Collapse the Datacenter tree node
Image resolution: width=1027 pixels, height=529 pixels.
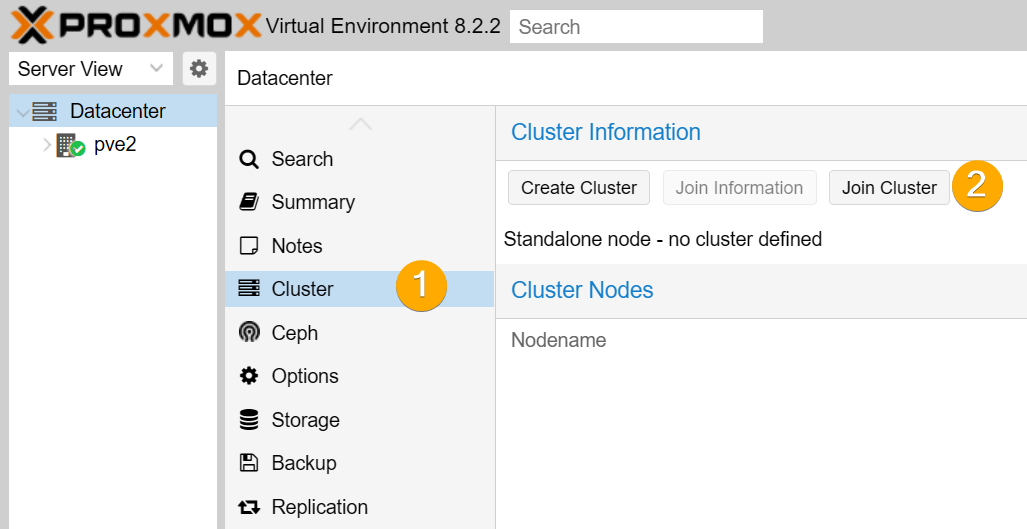23,112
